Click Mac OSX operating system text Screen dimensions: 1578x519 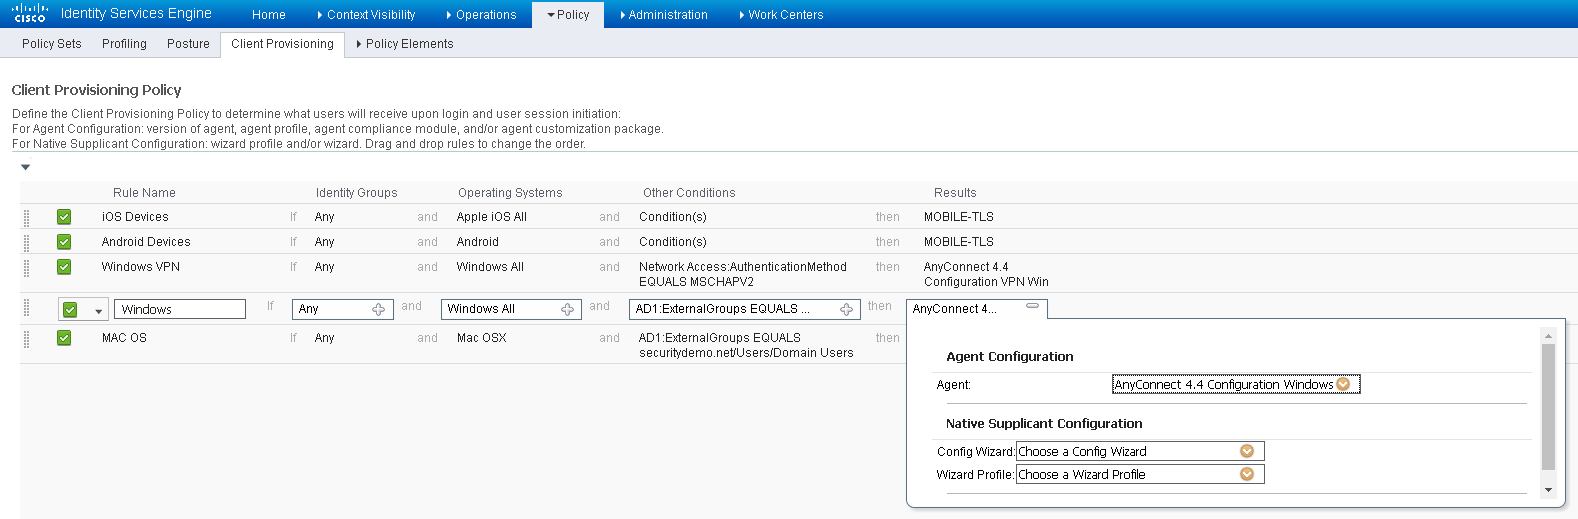pos(482,338)
